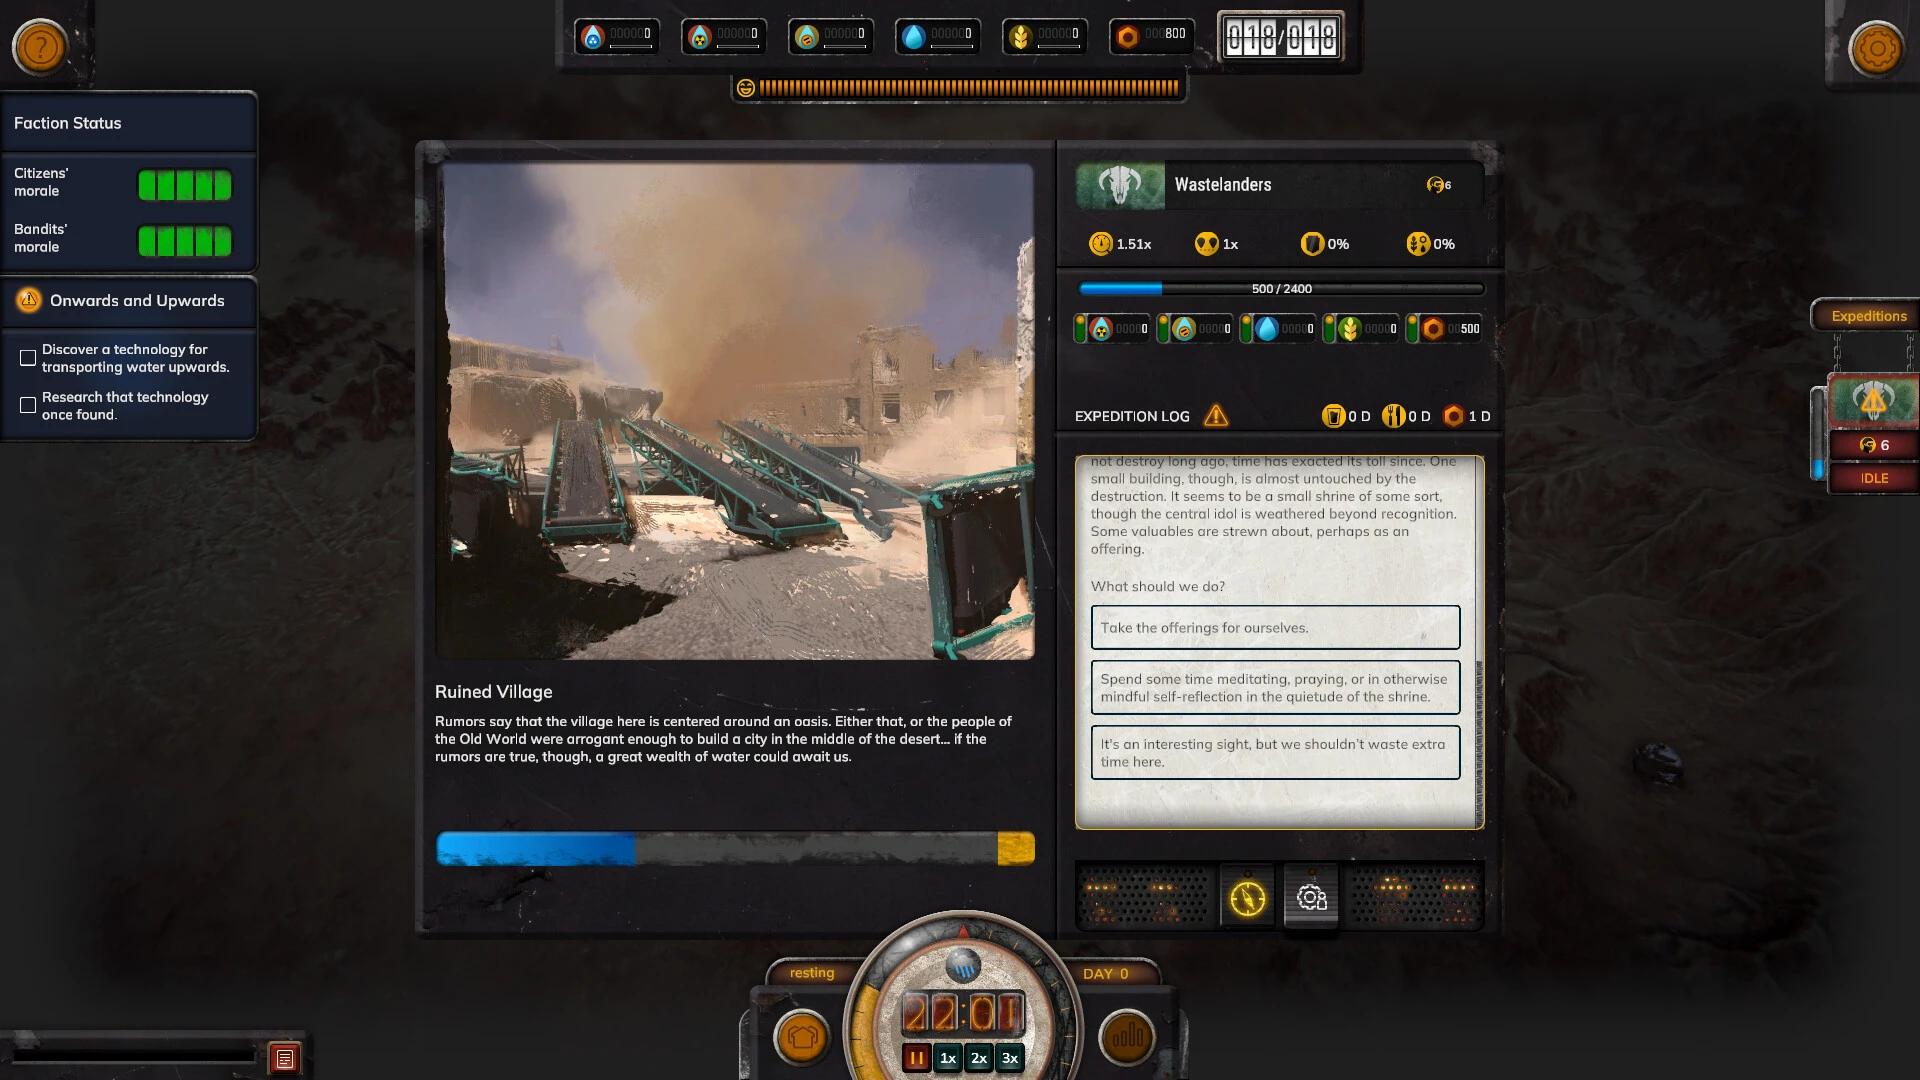Click the fuel/orange resource icon in toolbar
The height and width of the screenshot is (1080, 1920).
(1125, 34)
